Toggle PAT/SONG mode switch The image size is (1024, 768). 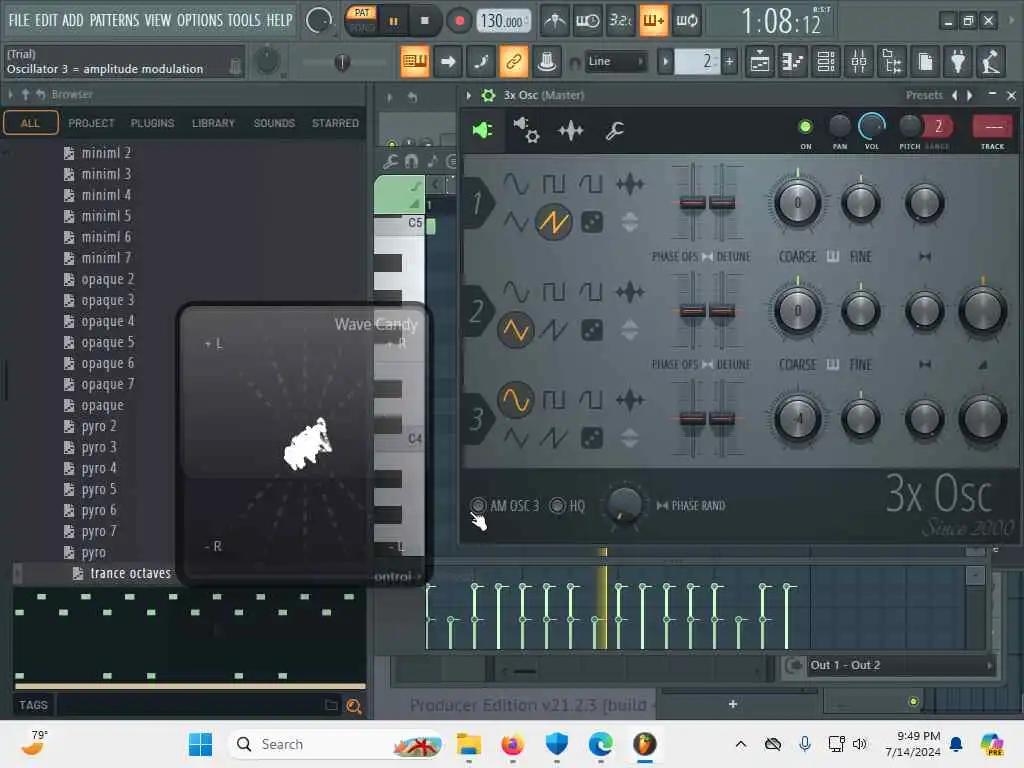click(362, 20)
